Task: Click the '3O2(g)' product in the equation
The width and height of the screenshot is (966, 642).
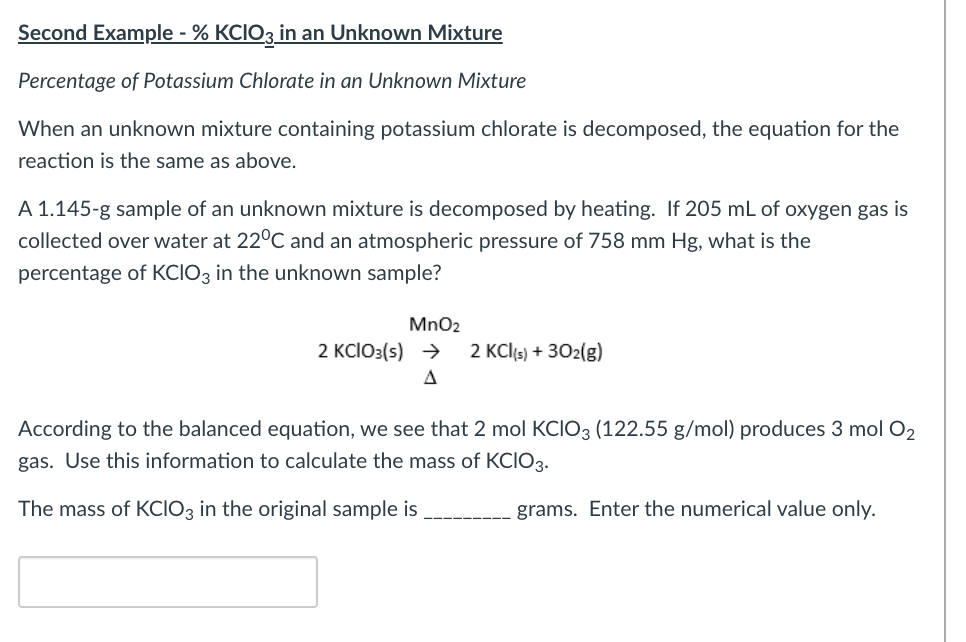Action: click(576, 351)
